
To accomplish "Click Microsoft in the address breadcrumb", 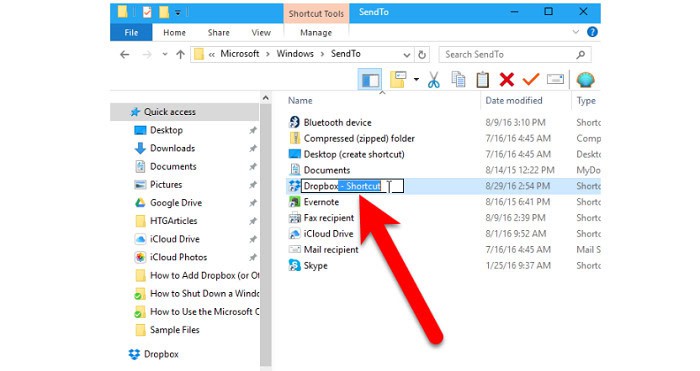I will tap(240, 54).
